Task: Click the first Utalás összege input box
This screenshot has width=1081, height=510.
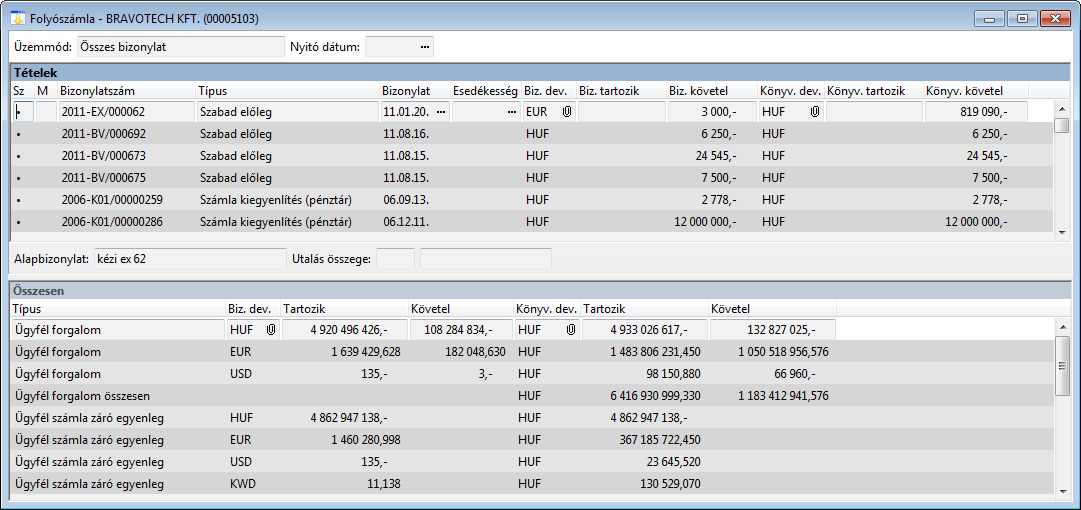Action: point(396,258)
